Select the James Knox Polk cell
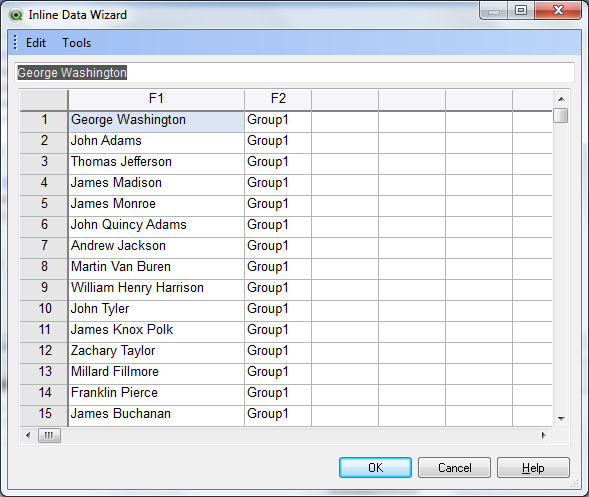Screen dimensions: 589x497 point(156,332)
